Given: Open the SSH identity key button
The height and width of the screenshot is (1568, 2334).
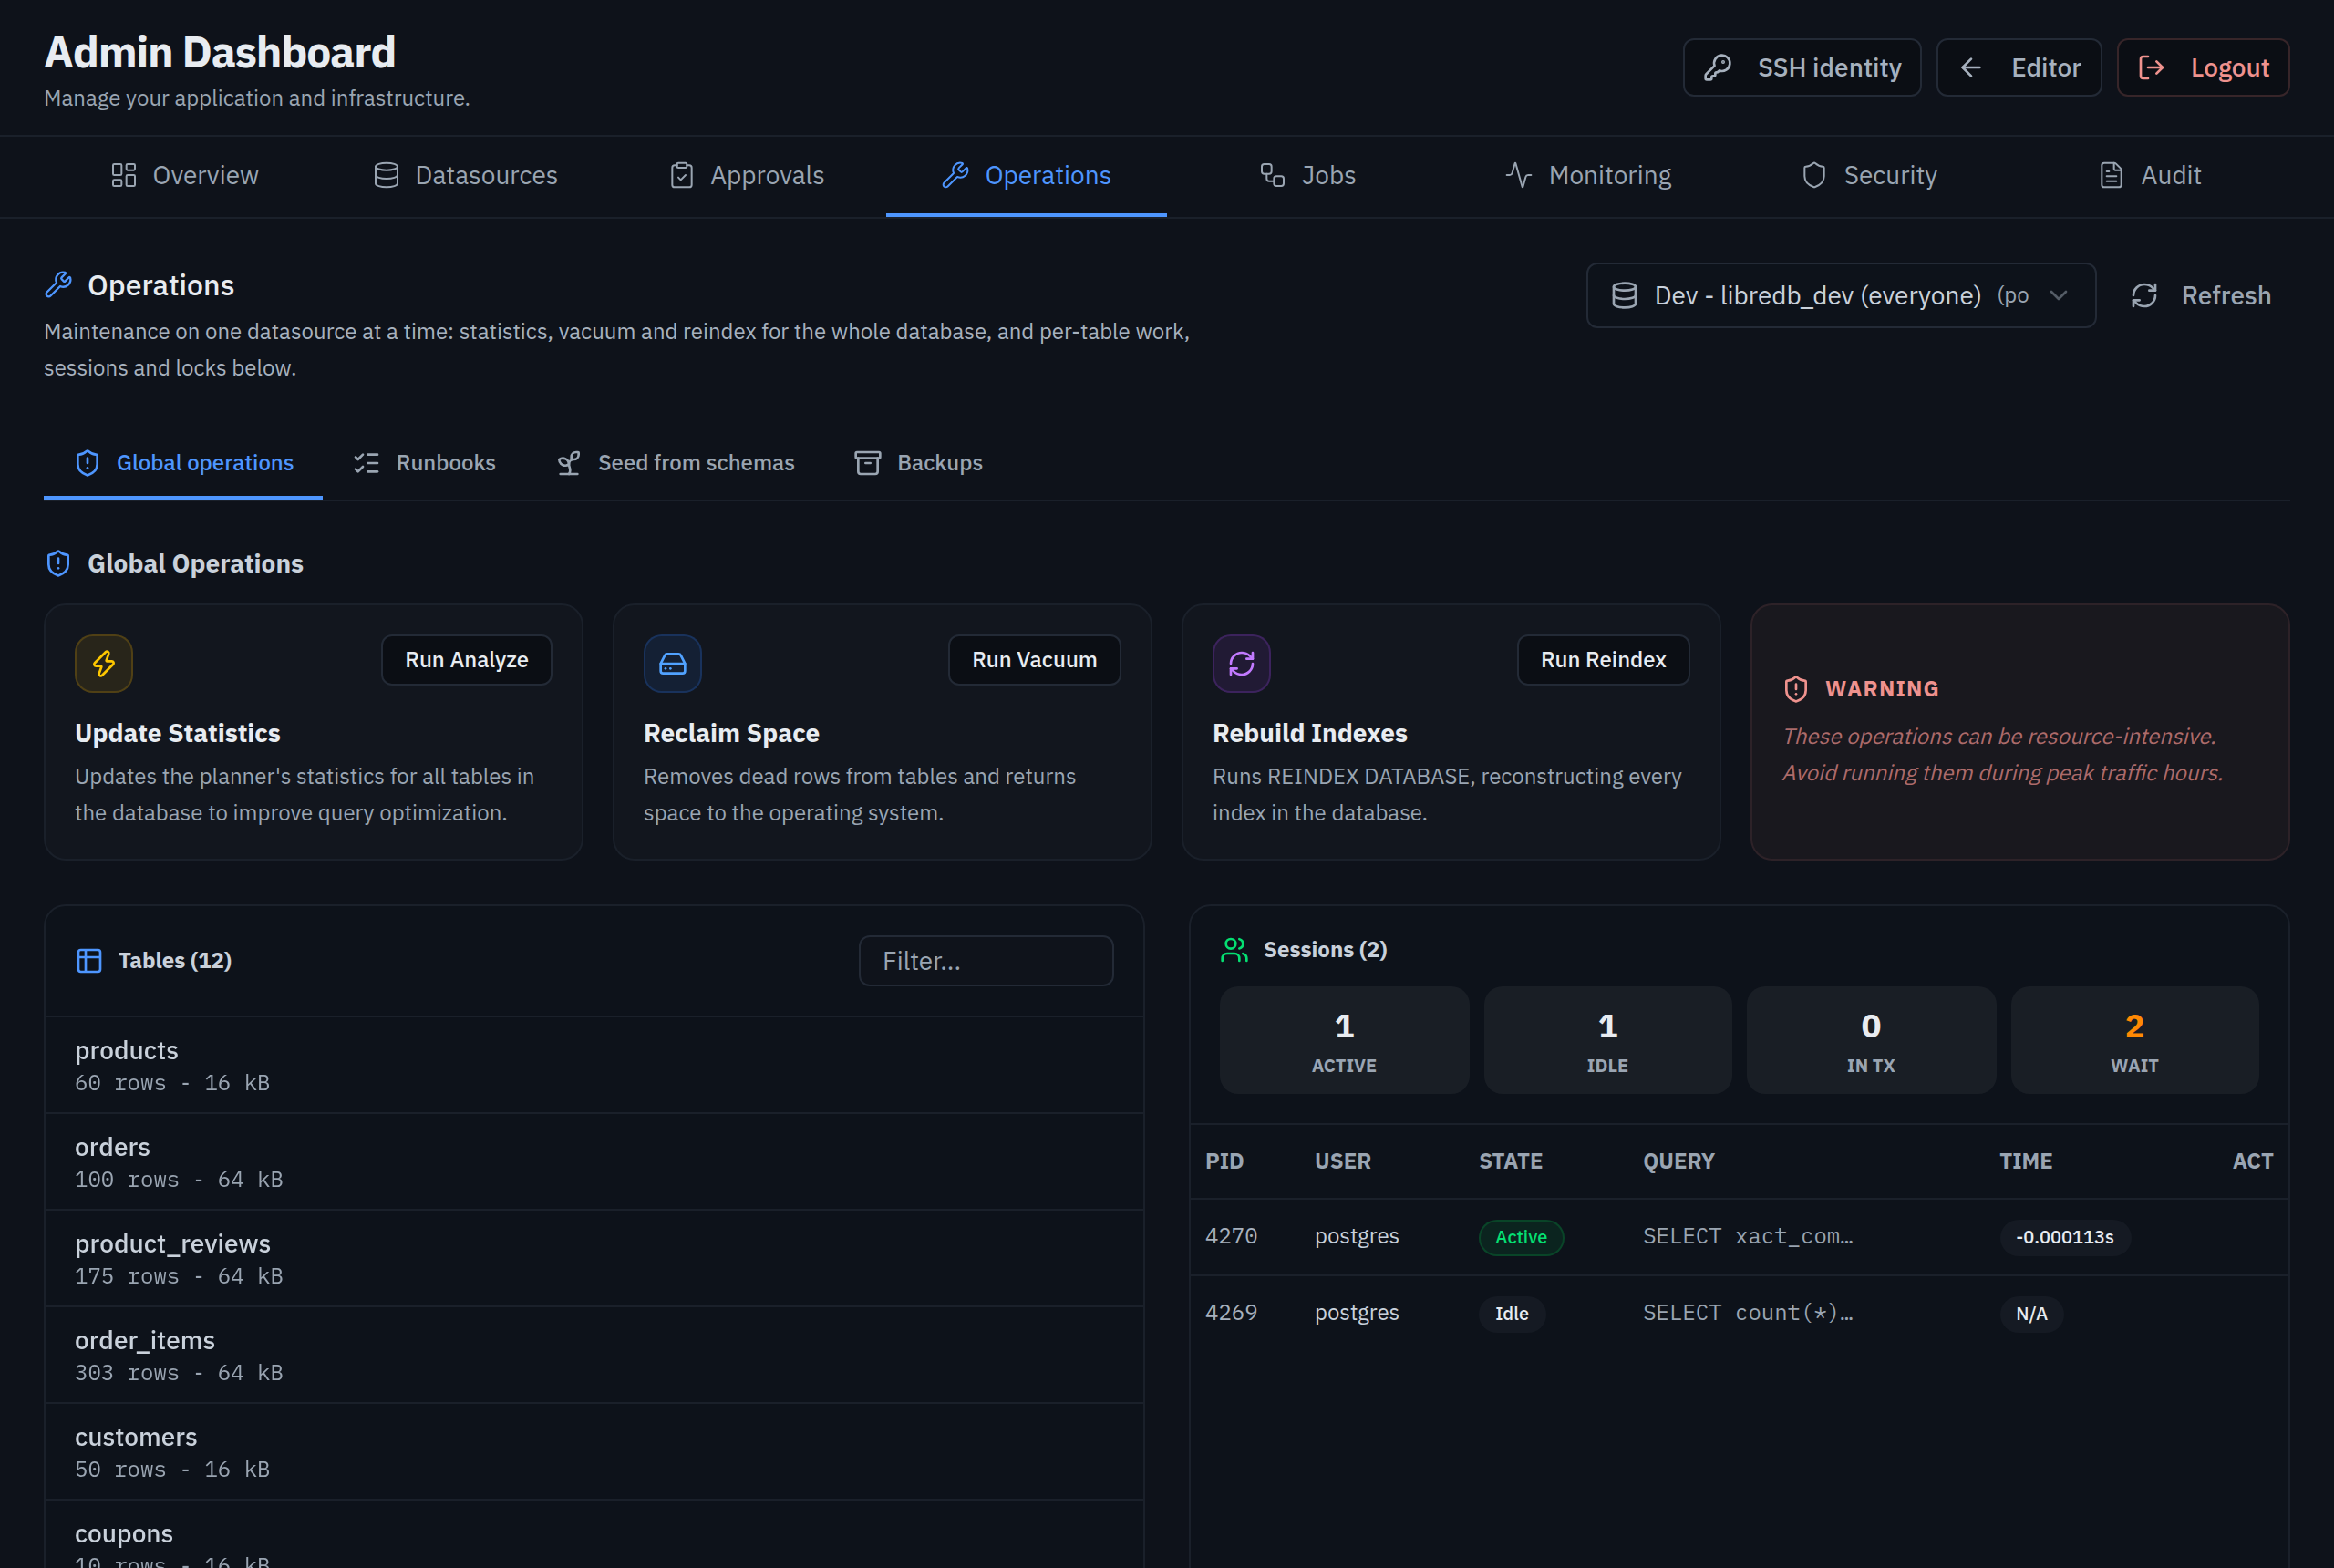Looking at the screenshot, I should point(1801,67).
